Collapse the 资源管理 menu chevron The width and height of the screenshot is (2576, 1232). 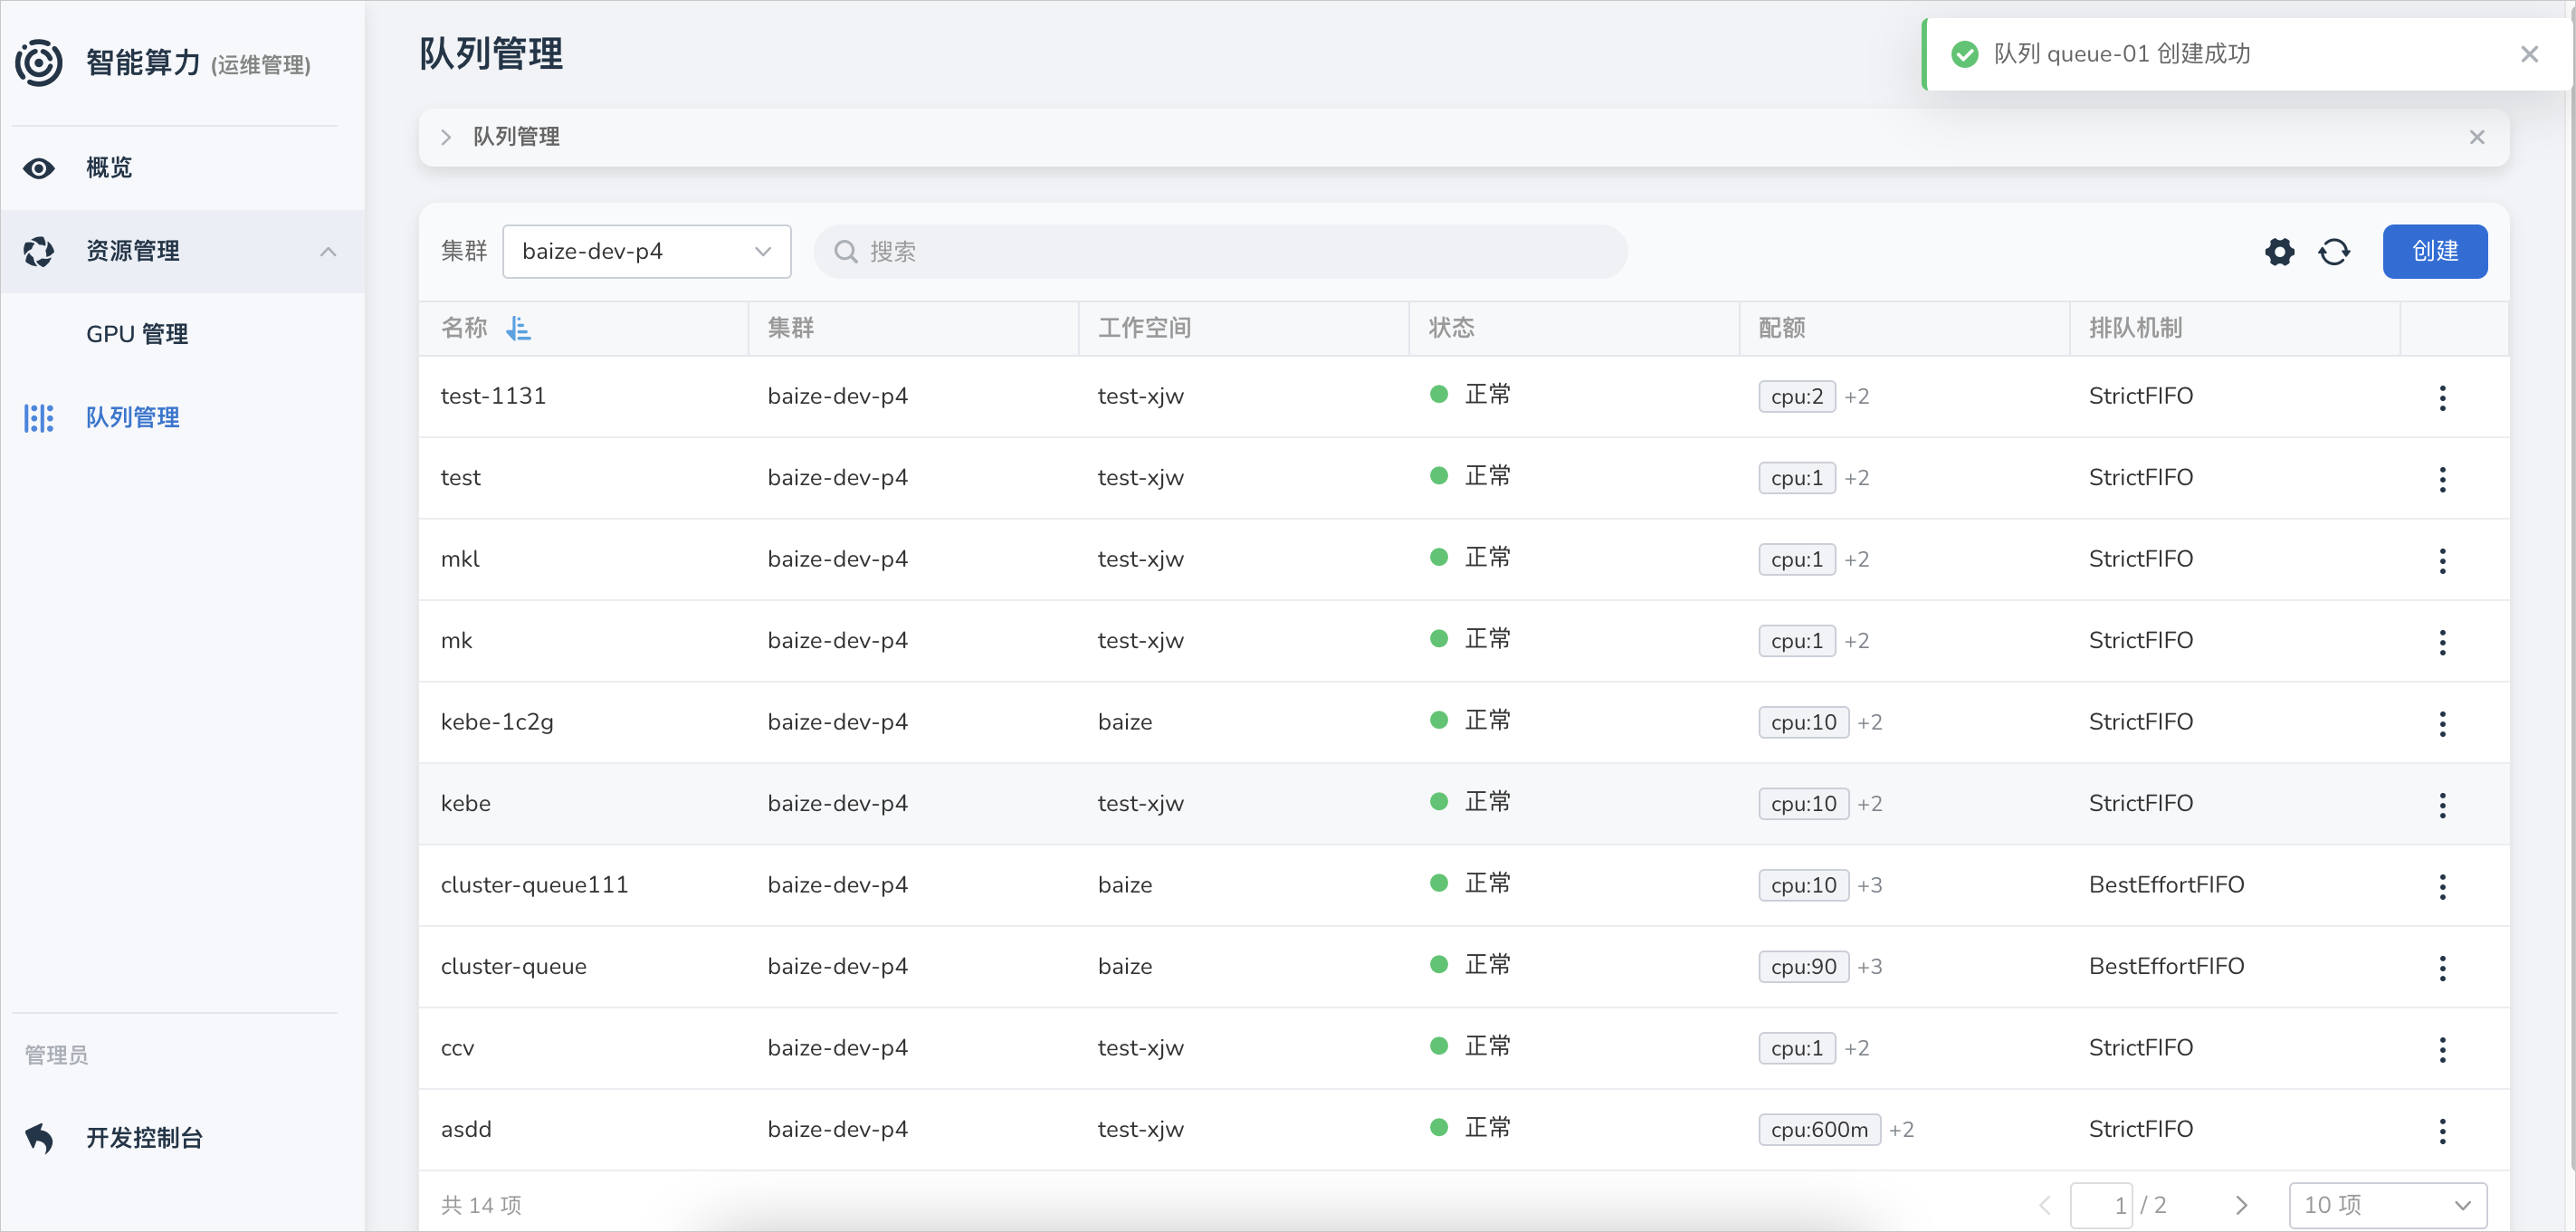point(328,252)
